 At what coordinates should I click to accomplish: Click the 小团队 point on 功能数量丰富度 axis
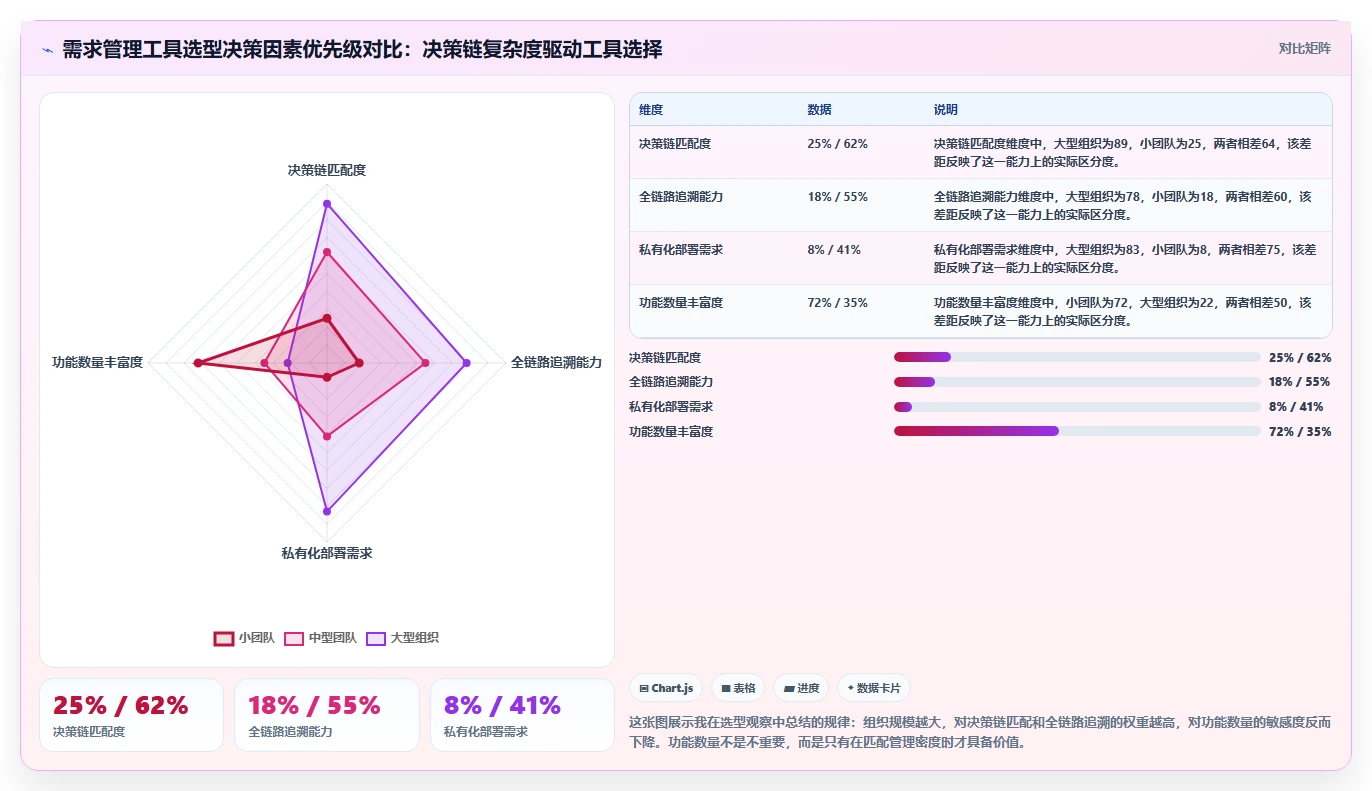pos(198,363)
